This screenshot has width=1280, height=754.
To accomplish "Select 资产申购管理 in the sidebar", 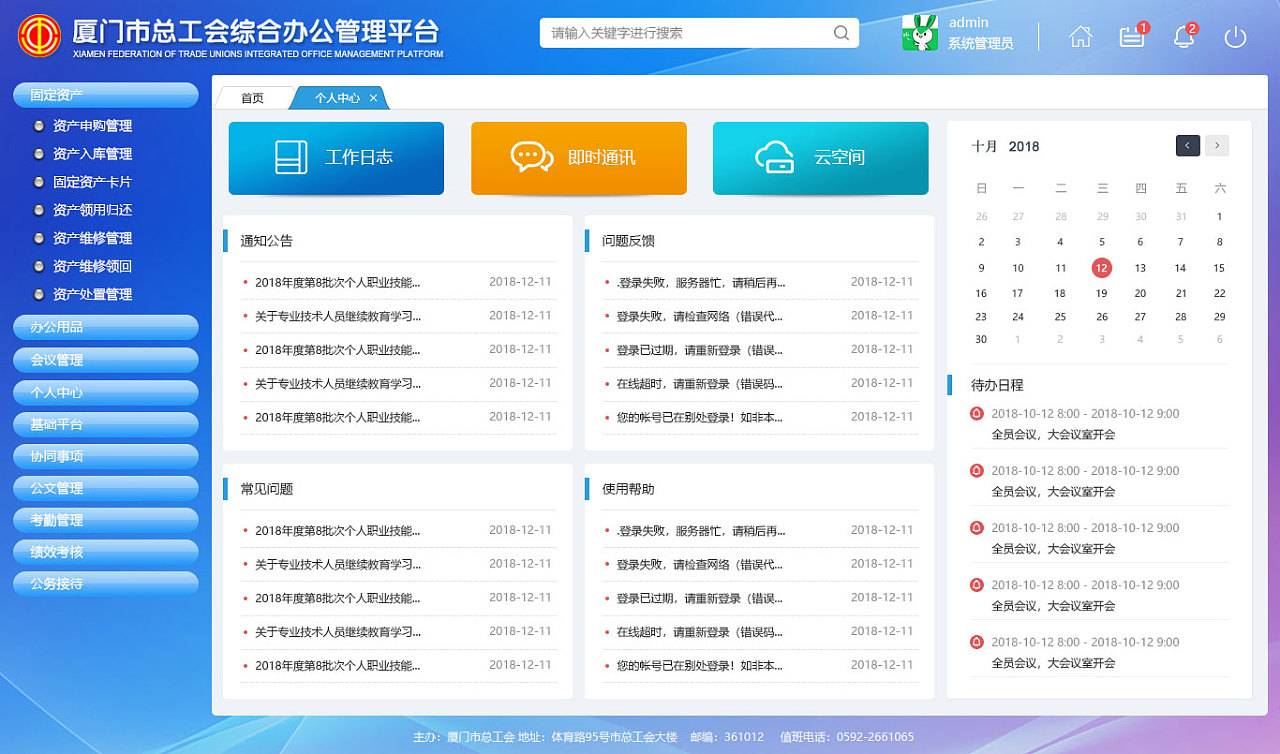I will (91, 126).
